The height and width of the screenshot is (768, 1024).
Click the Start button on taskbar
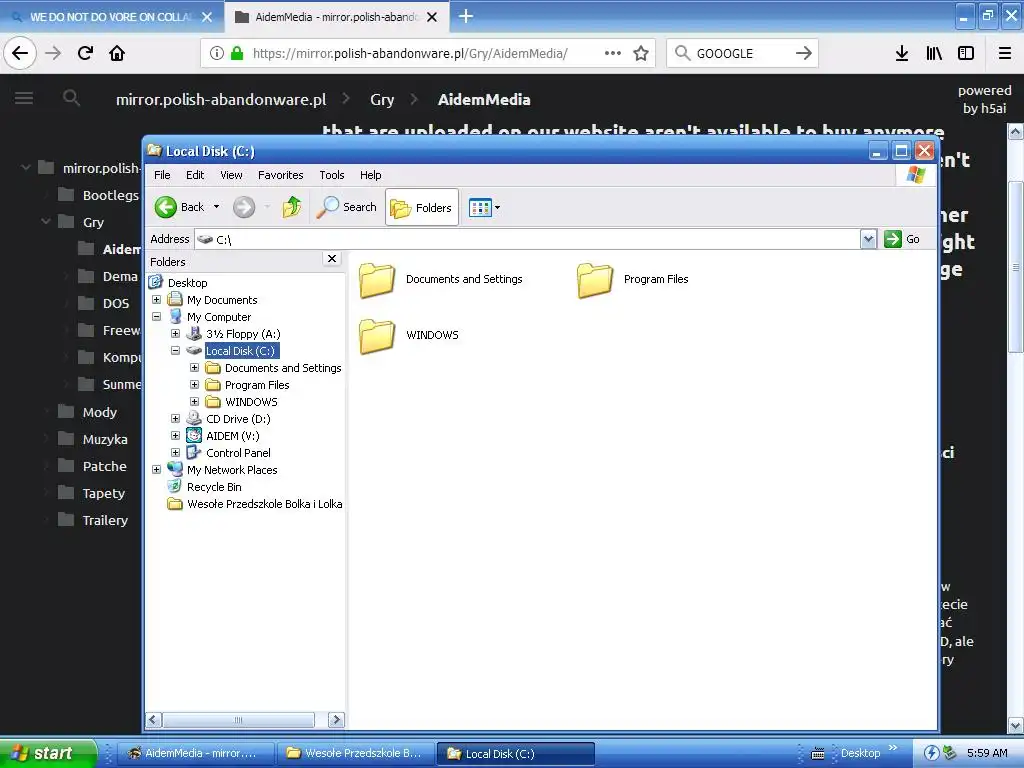(x=47, y=753)
